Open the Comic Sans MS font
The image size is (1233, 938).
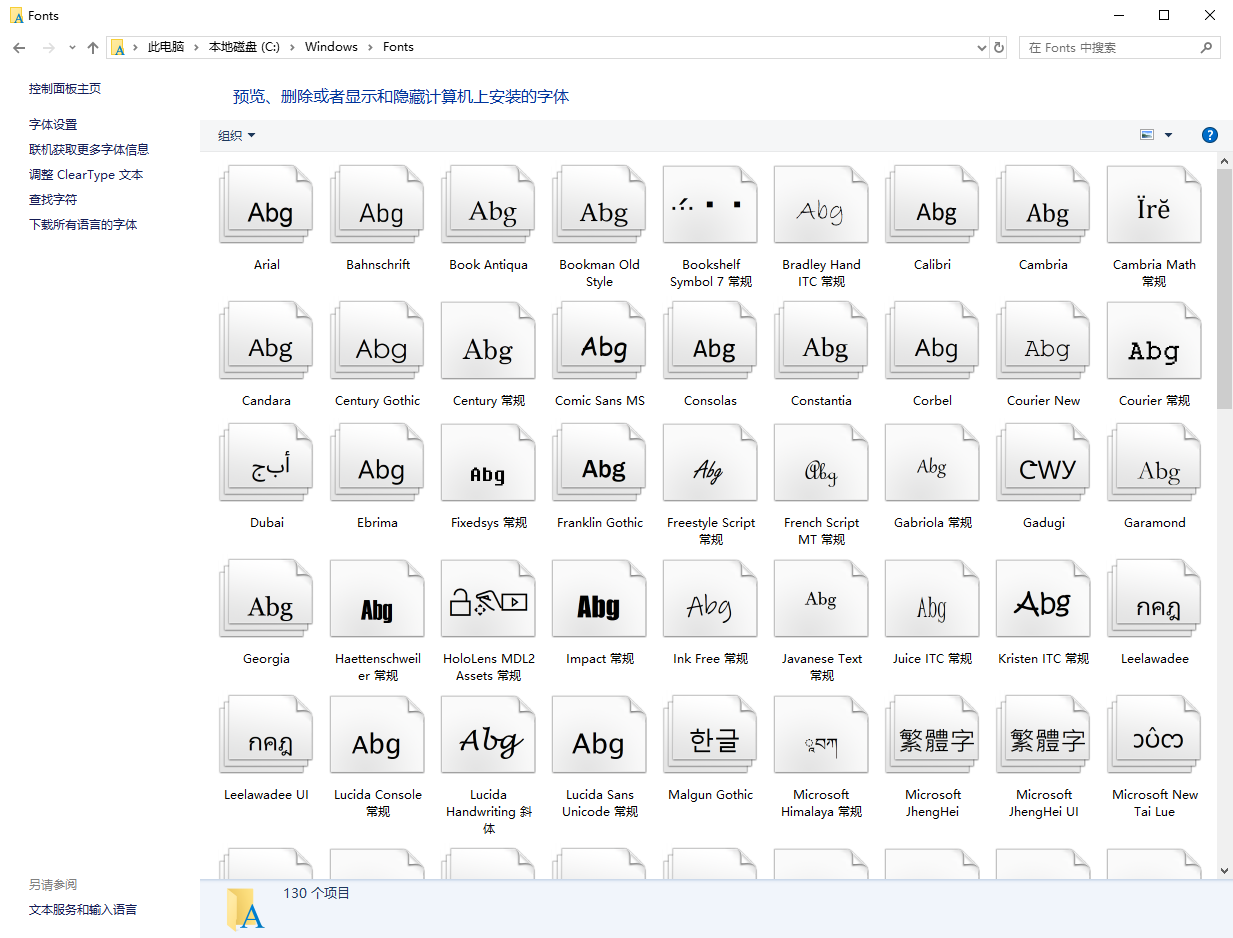599,341
